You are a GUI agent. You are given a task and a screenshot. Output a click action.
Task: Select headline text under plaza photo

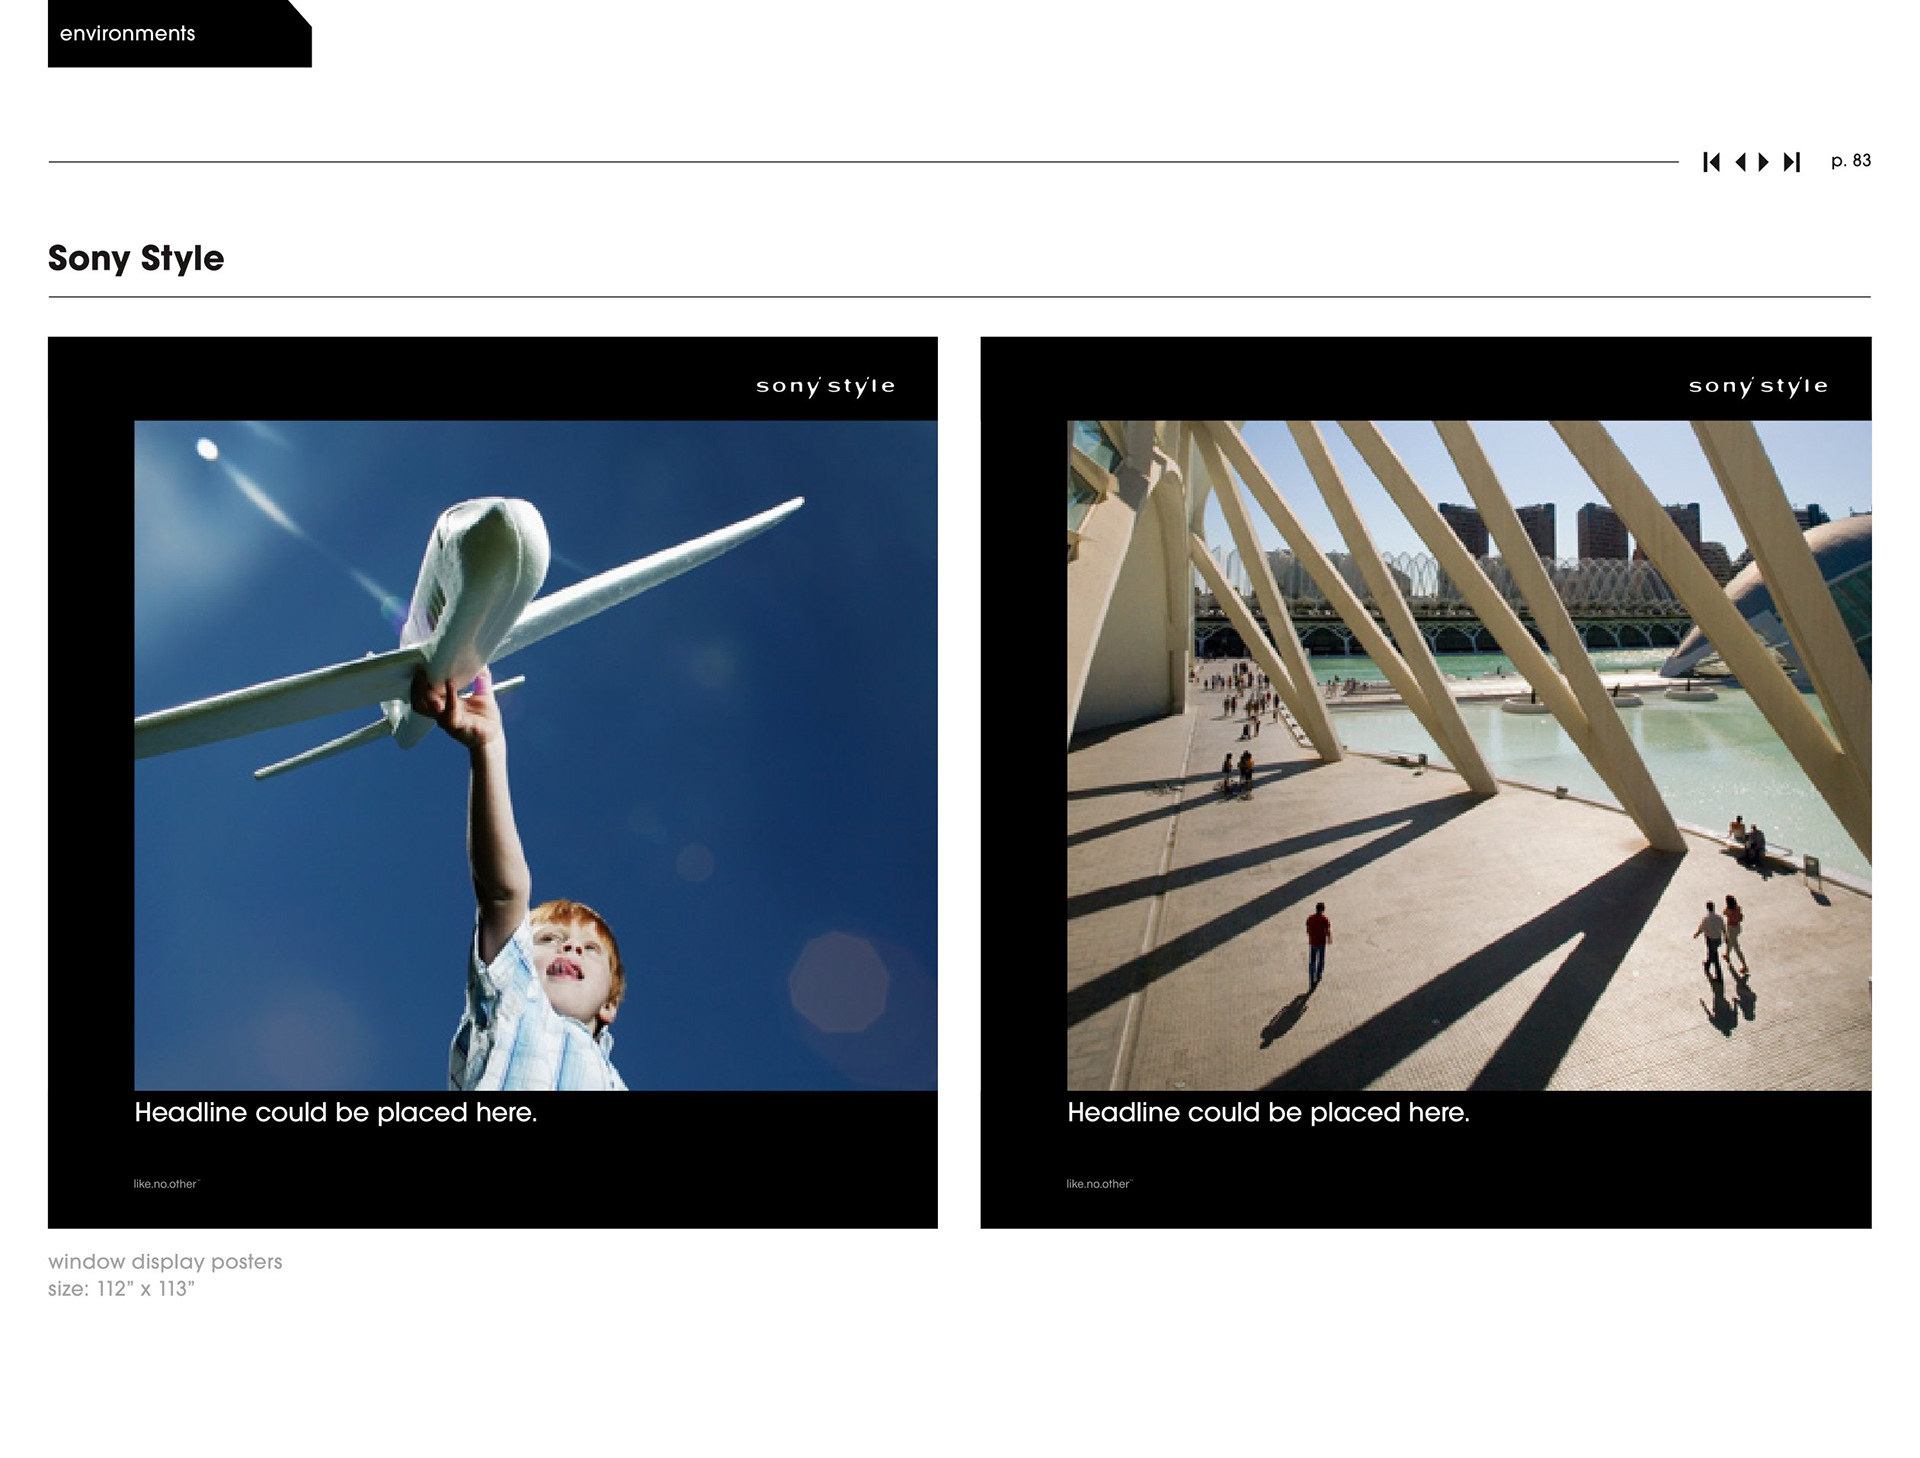click(1268, 1112)
